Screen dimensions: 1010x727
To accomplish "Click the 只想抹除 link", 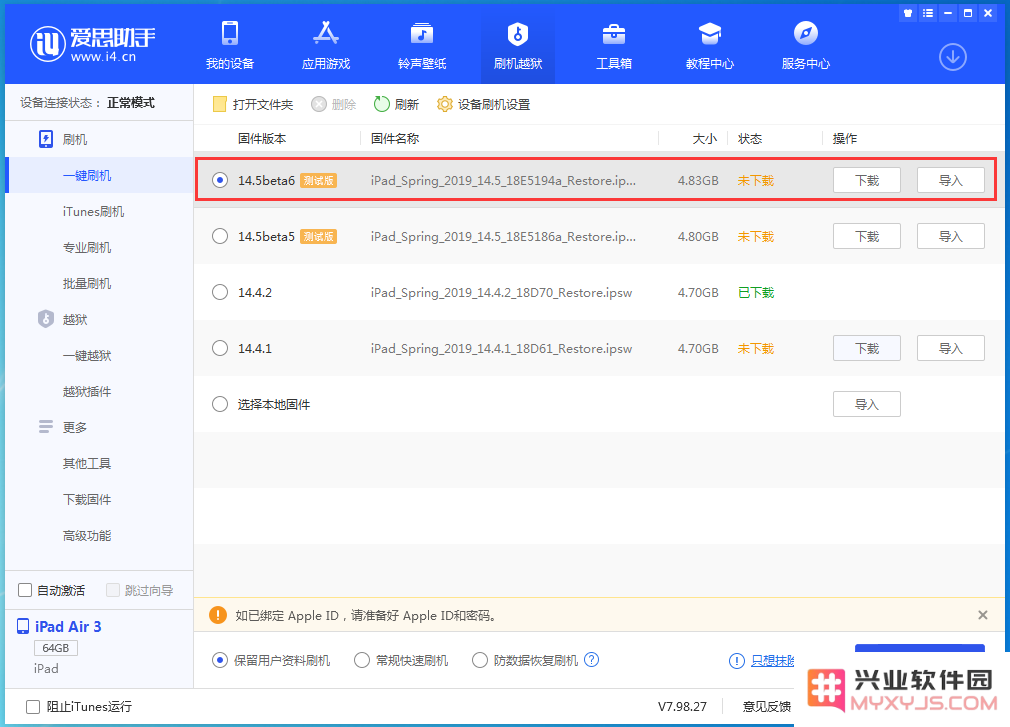I will pos(772,661).
